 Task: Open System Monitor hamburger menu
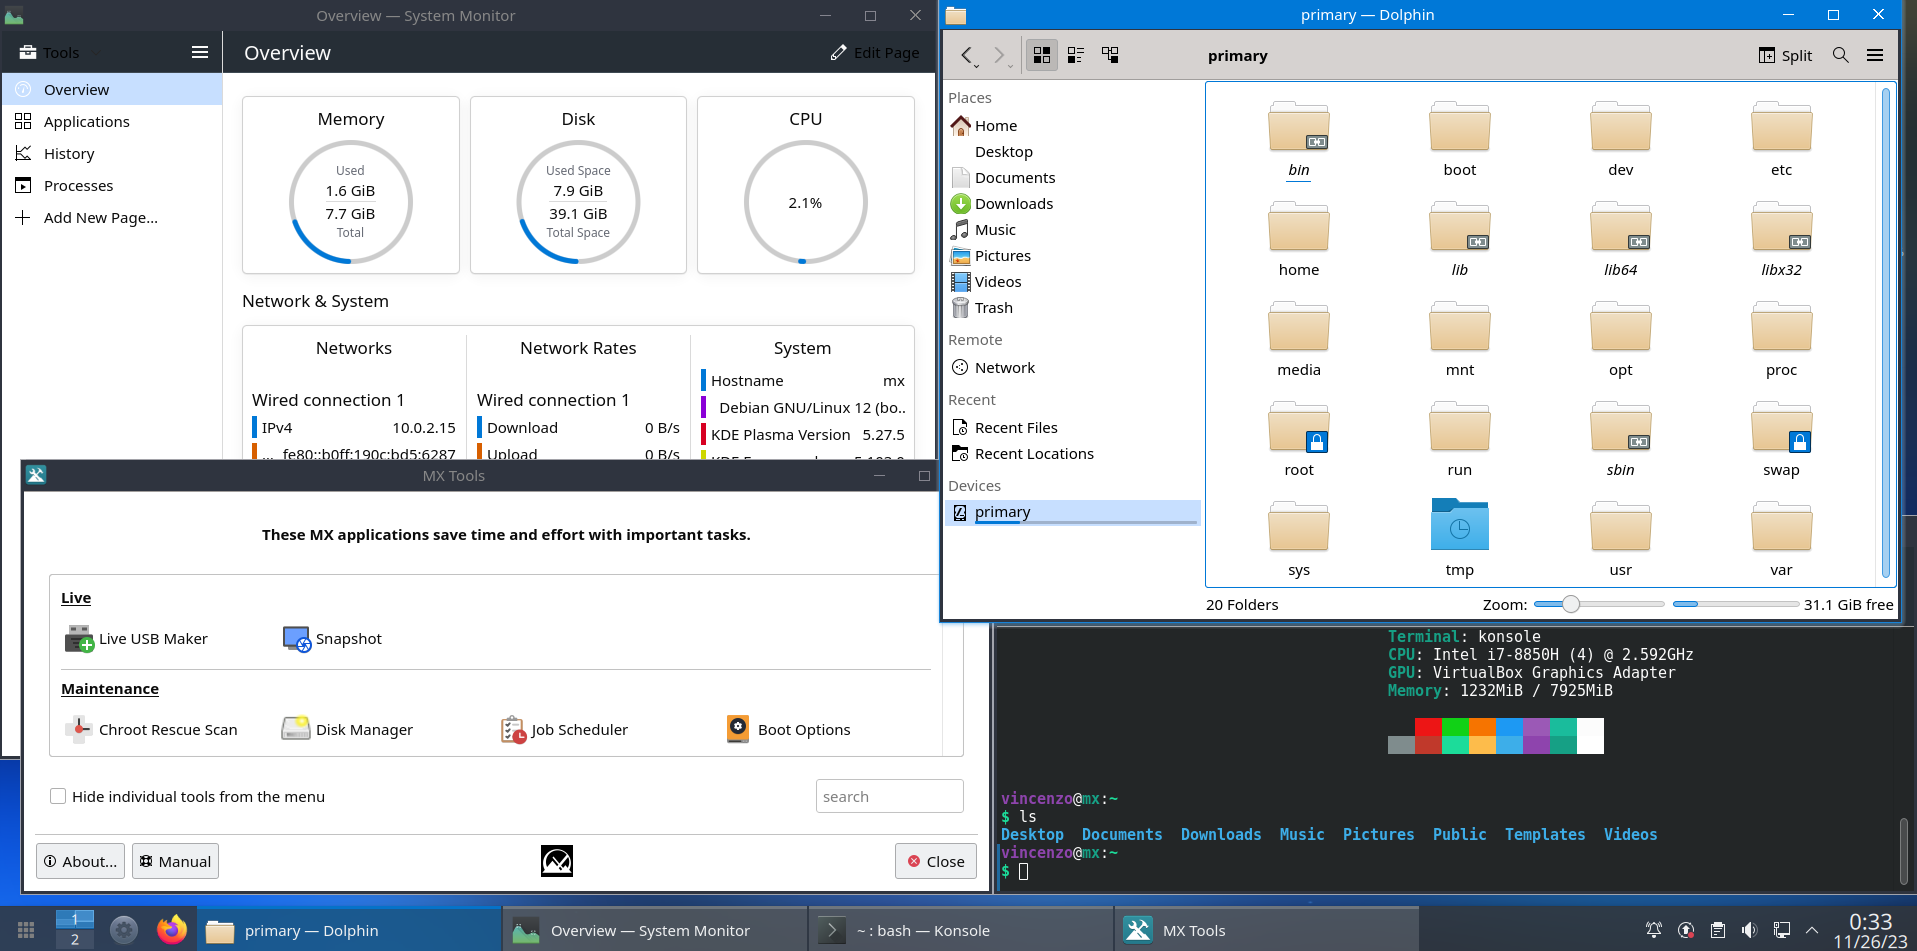[x=200, y=52]
